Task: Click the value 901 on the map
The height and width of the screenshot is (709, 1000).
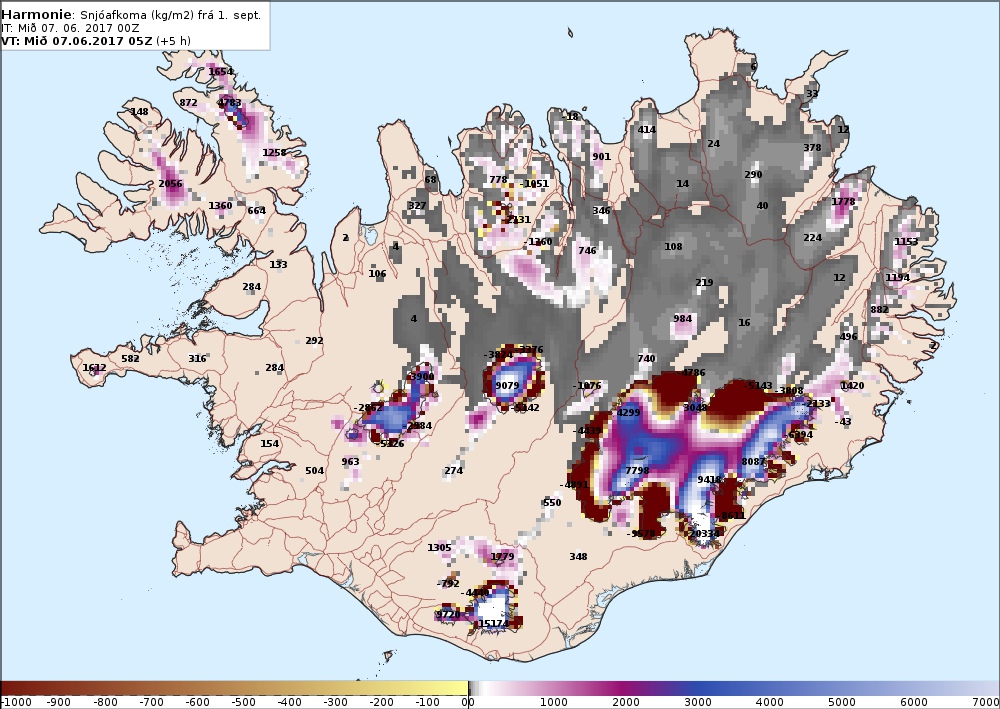Action: 601,156
